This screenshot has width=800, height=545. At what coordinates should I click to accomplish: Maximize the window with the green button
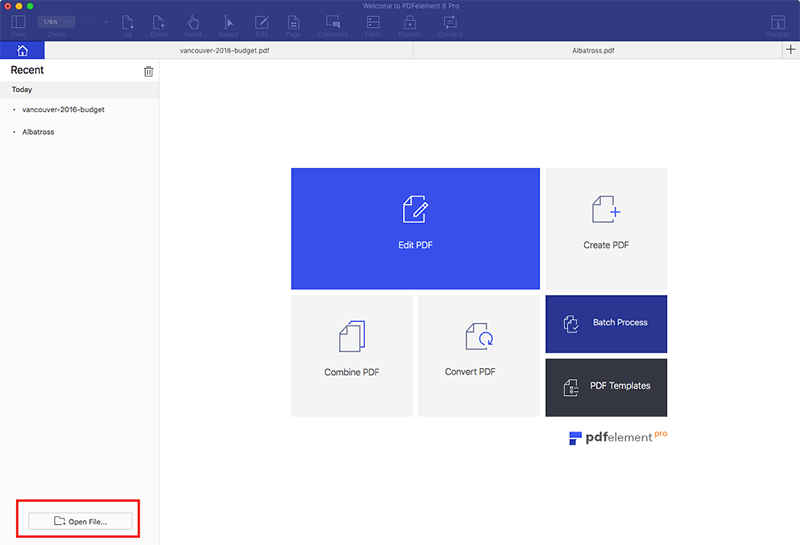[30, 6]
